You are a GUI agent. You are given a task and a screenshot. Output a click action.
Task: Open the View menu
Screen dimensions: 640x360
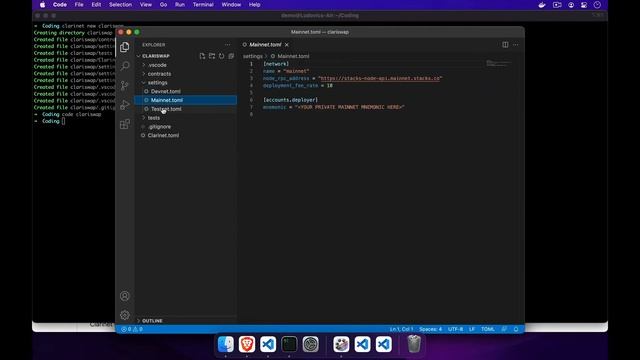tap(146, 5)
